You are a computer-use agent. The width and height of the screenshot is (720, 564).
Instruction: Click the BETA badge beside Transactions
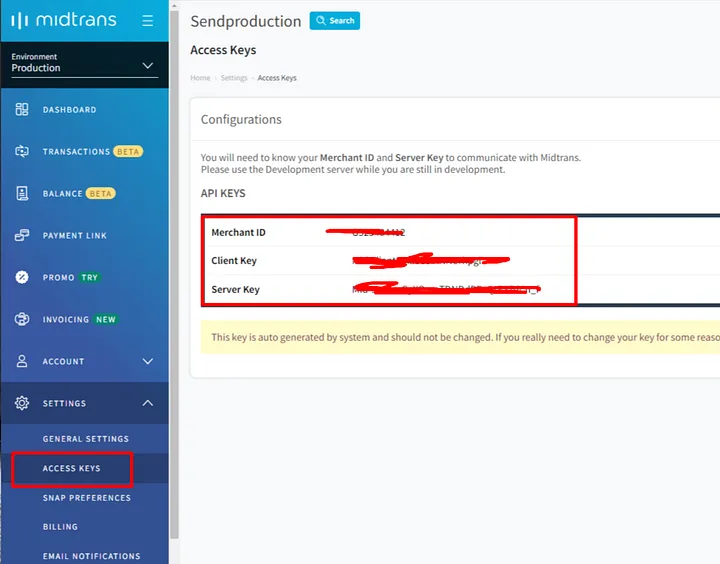click(128, 152)
